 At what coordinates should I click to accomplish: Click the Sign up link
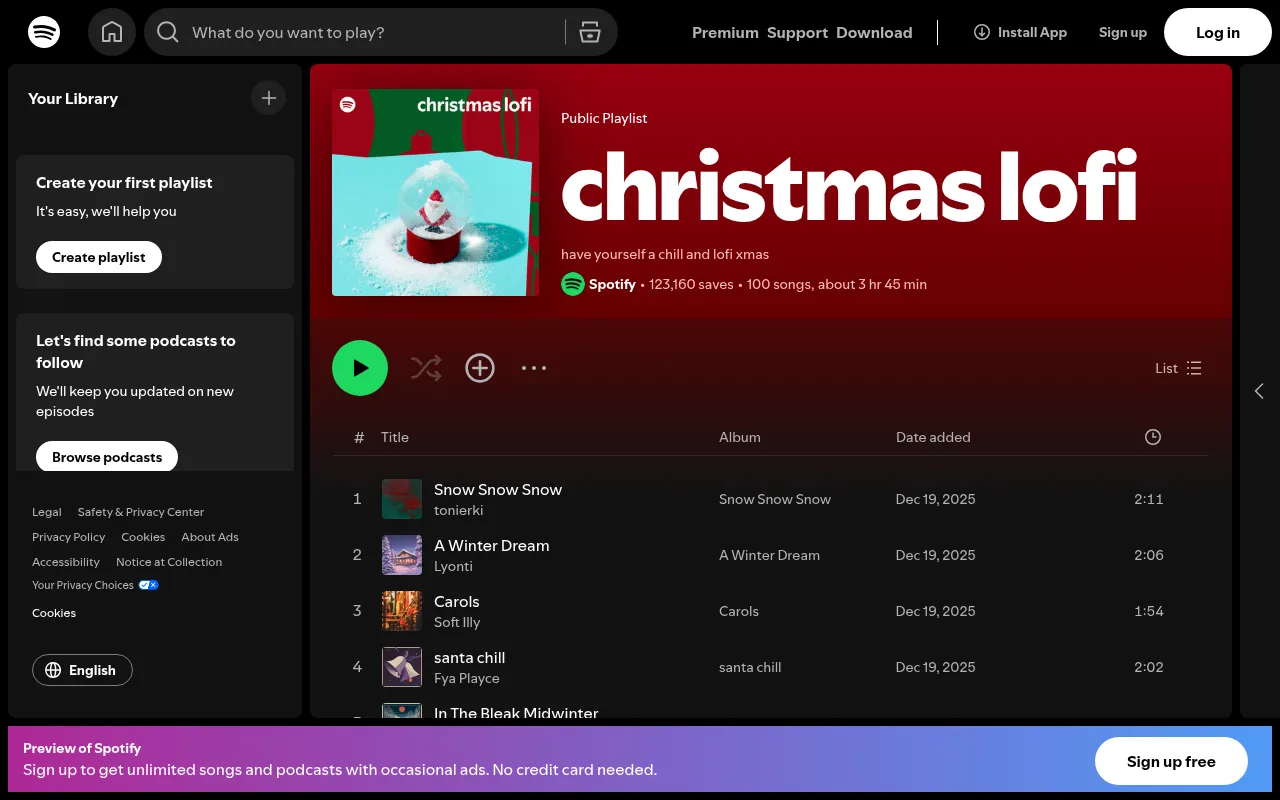click(1123, 32)
